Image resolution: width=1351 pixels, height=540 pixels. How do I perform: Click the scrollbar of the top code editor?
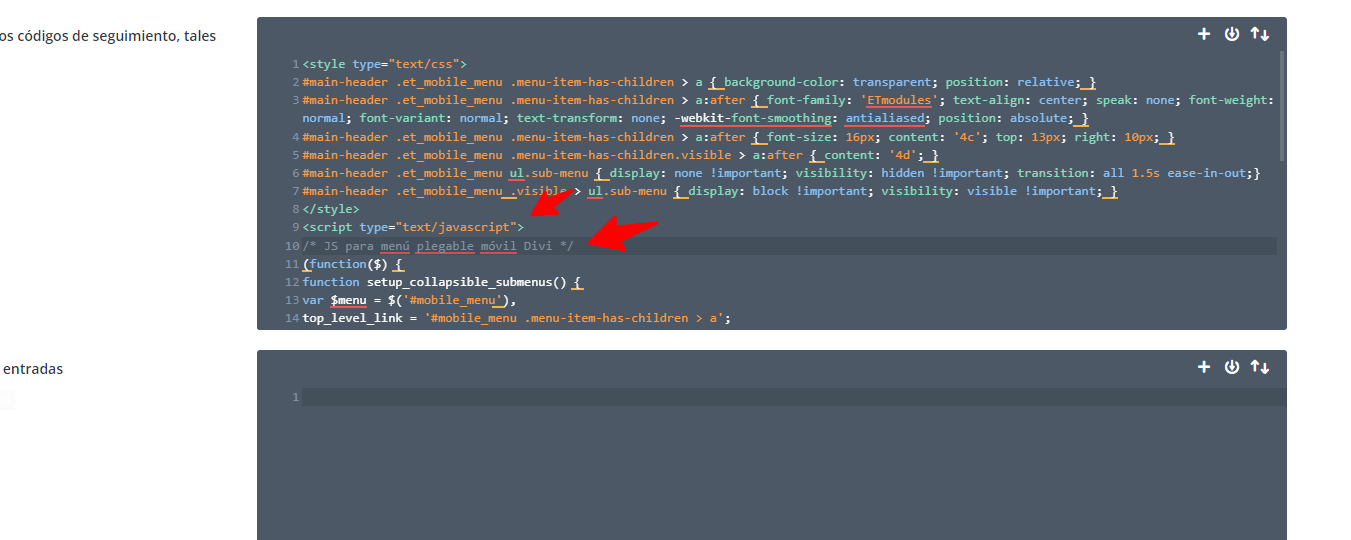coord(1281,105)
